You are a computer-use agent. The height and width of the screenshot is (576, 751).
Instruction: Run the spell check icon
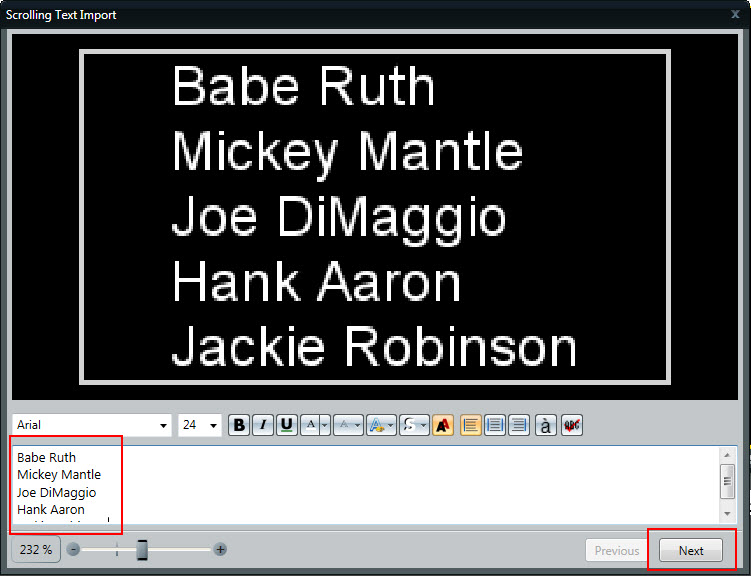pyautogui.click(x=571, y=425)
